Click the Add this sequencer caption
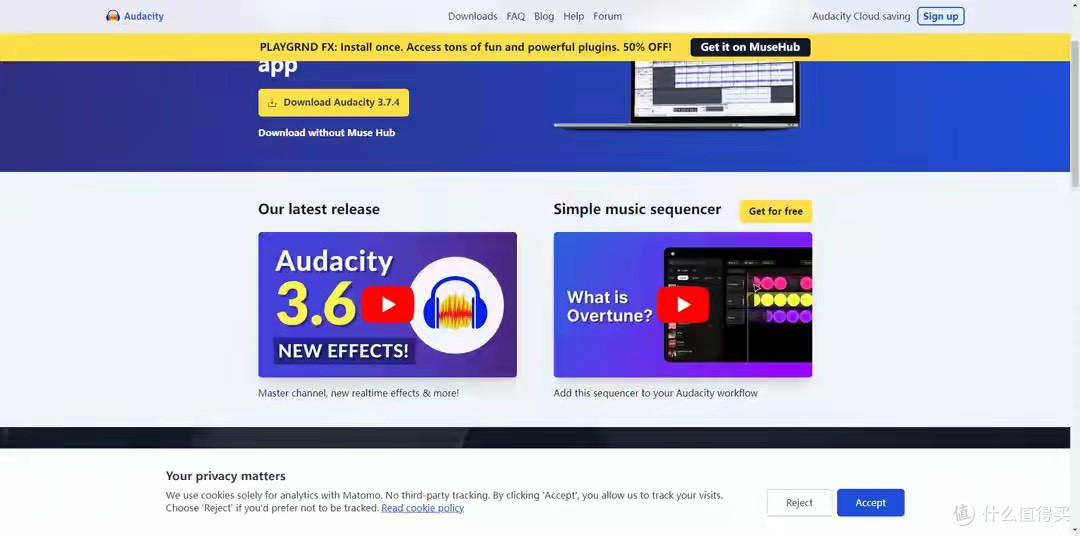The image size is (1080, 536). pos(656,393)
